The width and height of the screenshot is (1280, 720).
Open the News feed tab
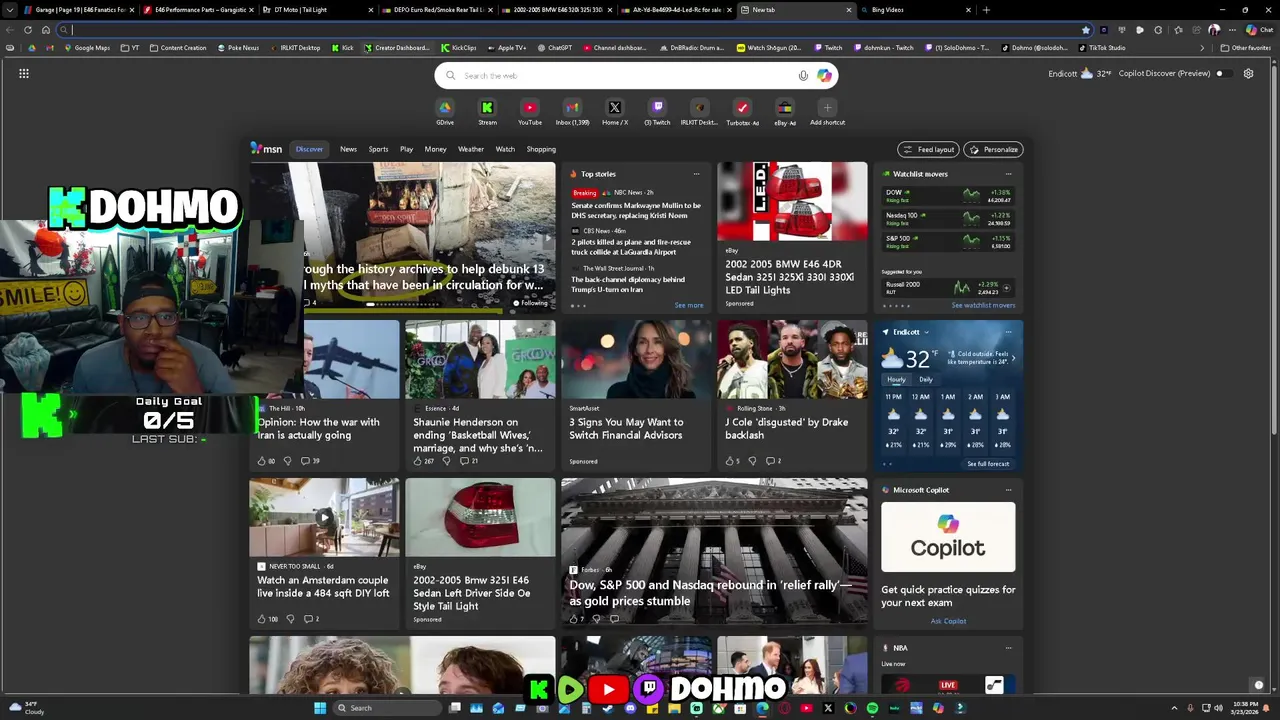point(348,149)
